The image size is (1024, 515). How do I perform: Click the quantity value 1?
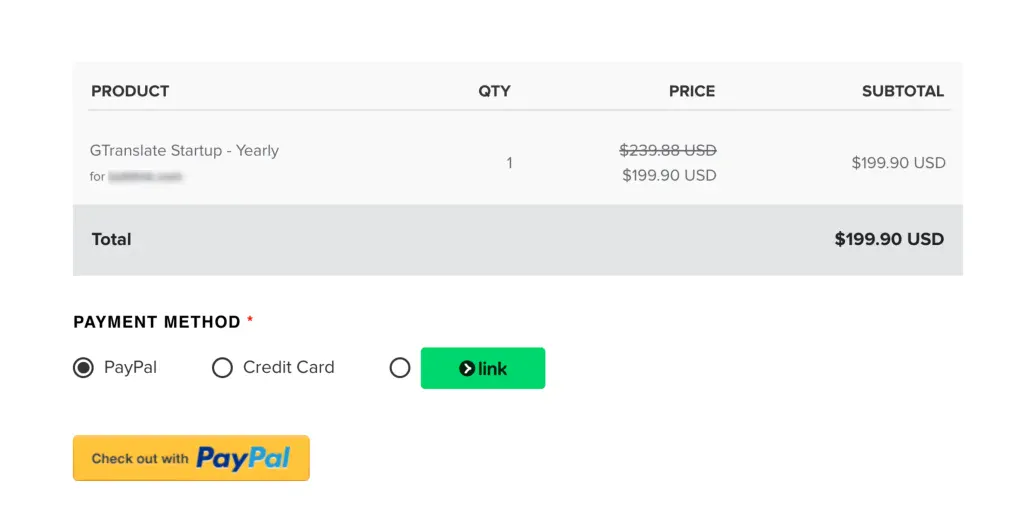tap(509, 163)
